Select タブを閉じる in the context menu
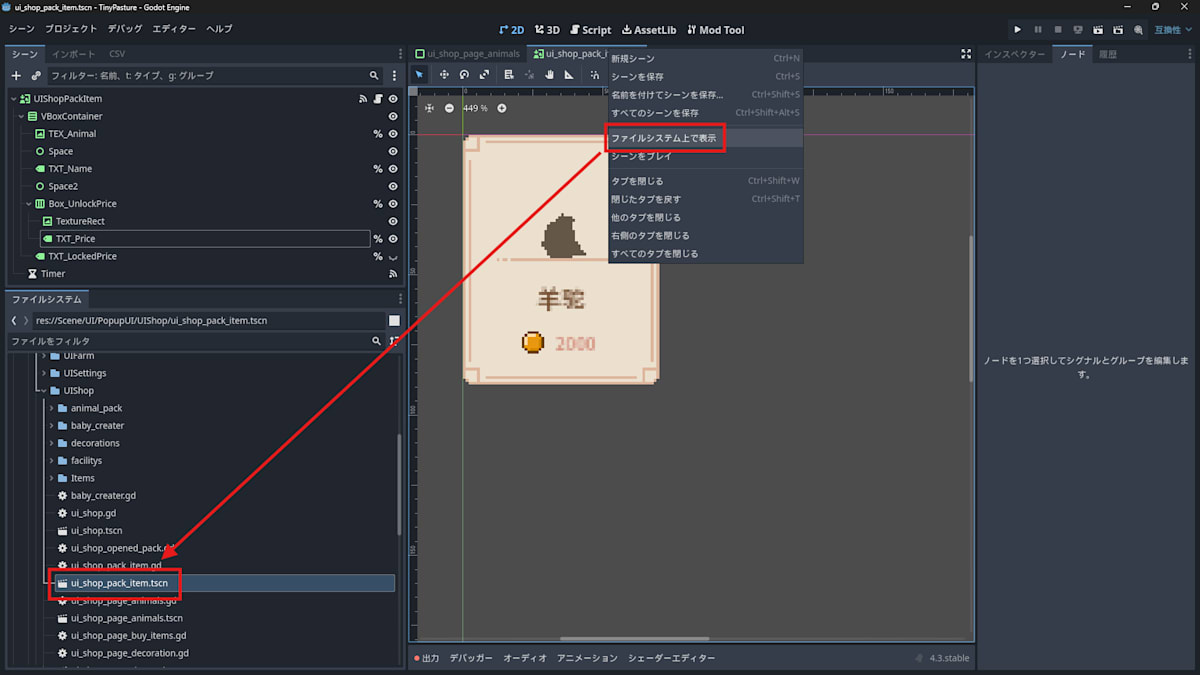1200x675 pixels. point(706,181)
